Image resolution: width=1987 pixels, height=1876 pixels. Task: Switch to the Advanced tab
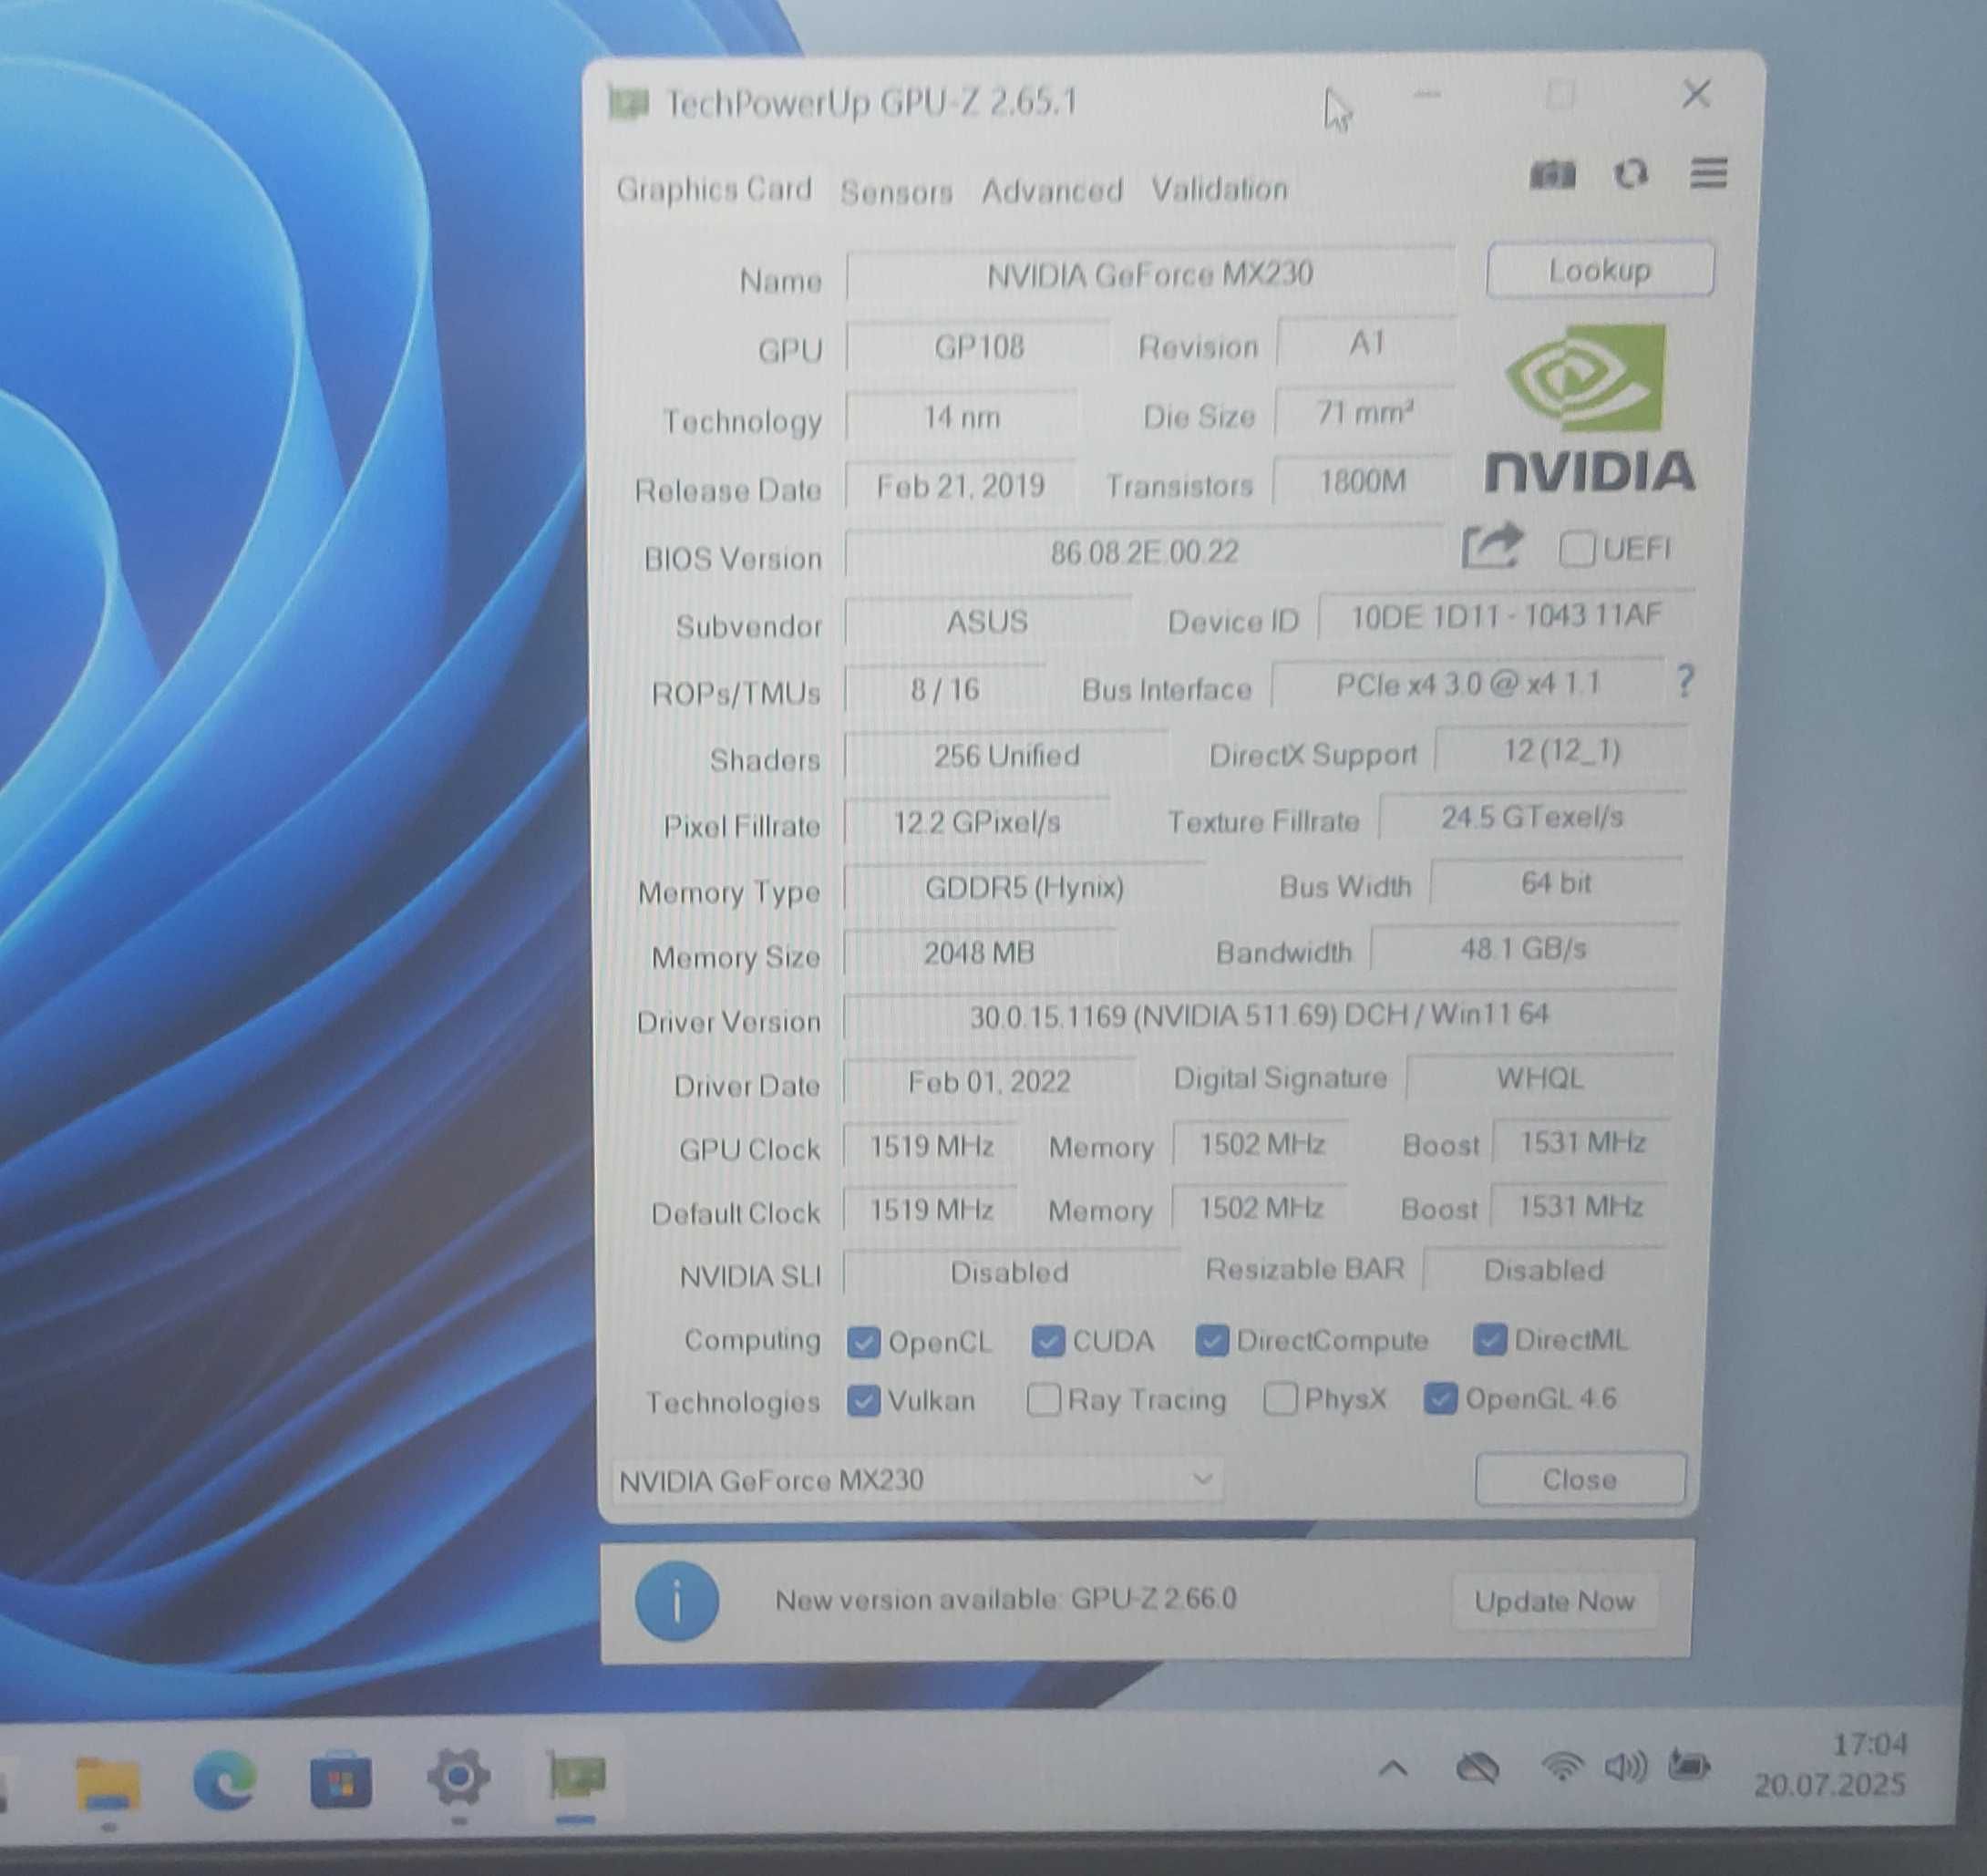[x=1051, y=190]
